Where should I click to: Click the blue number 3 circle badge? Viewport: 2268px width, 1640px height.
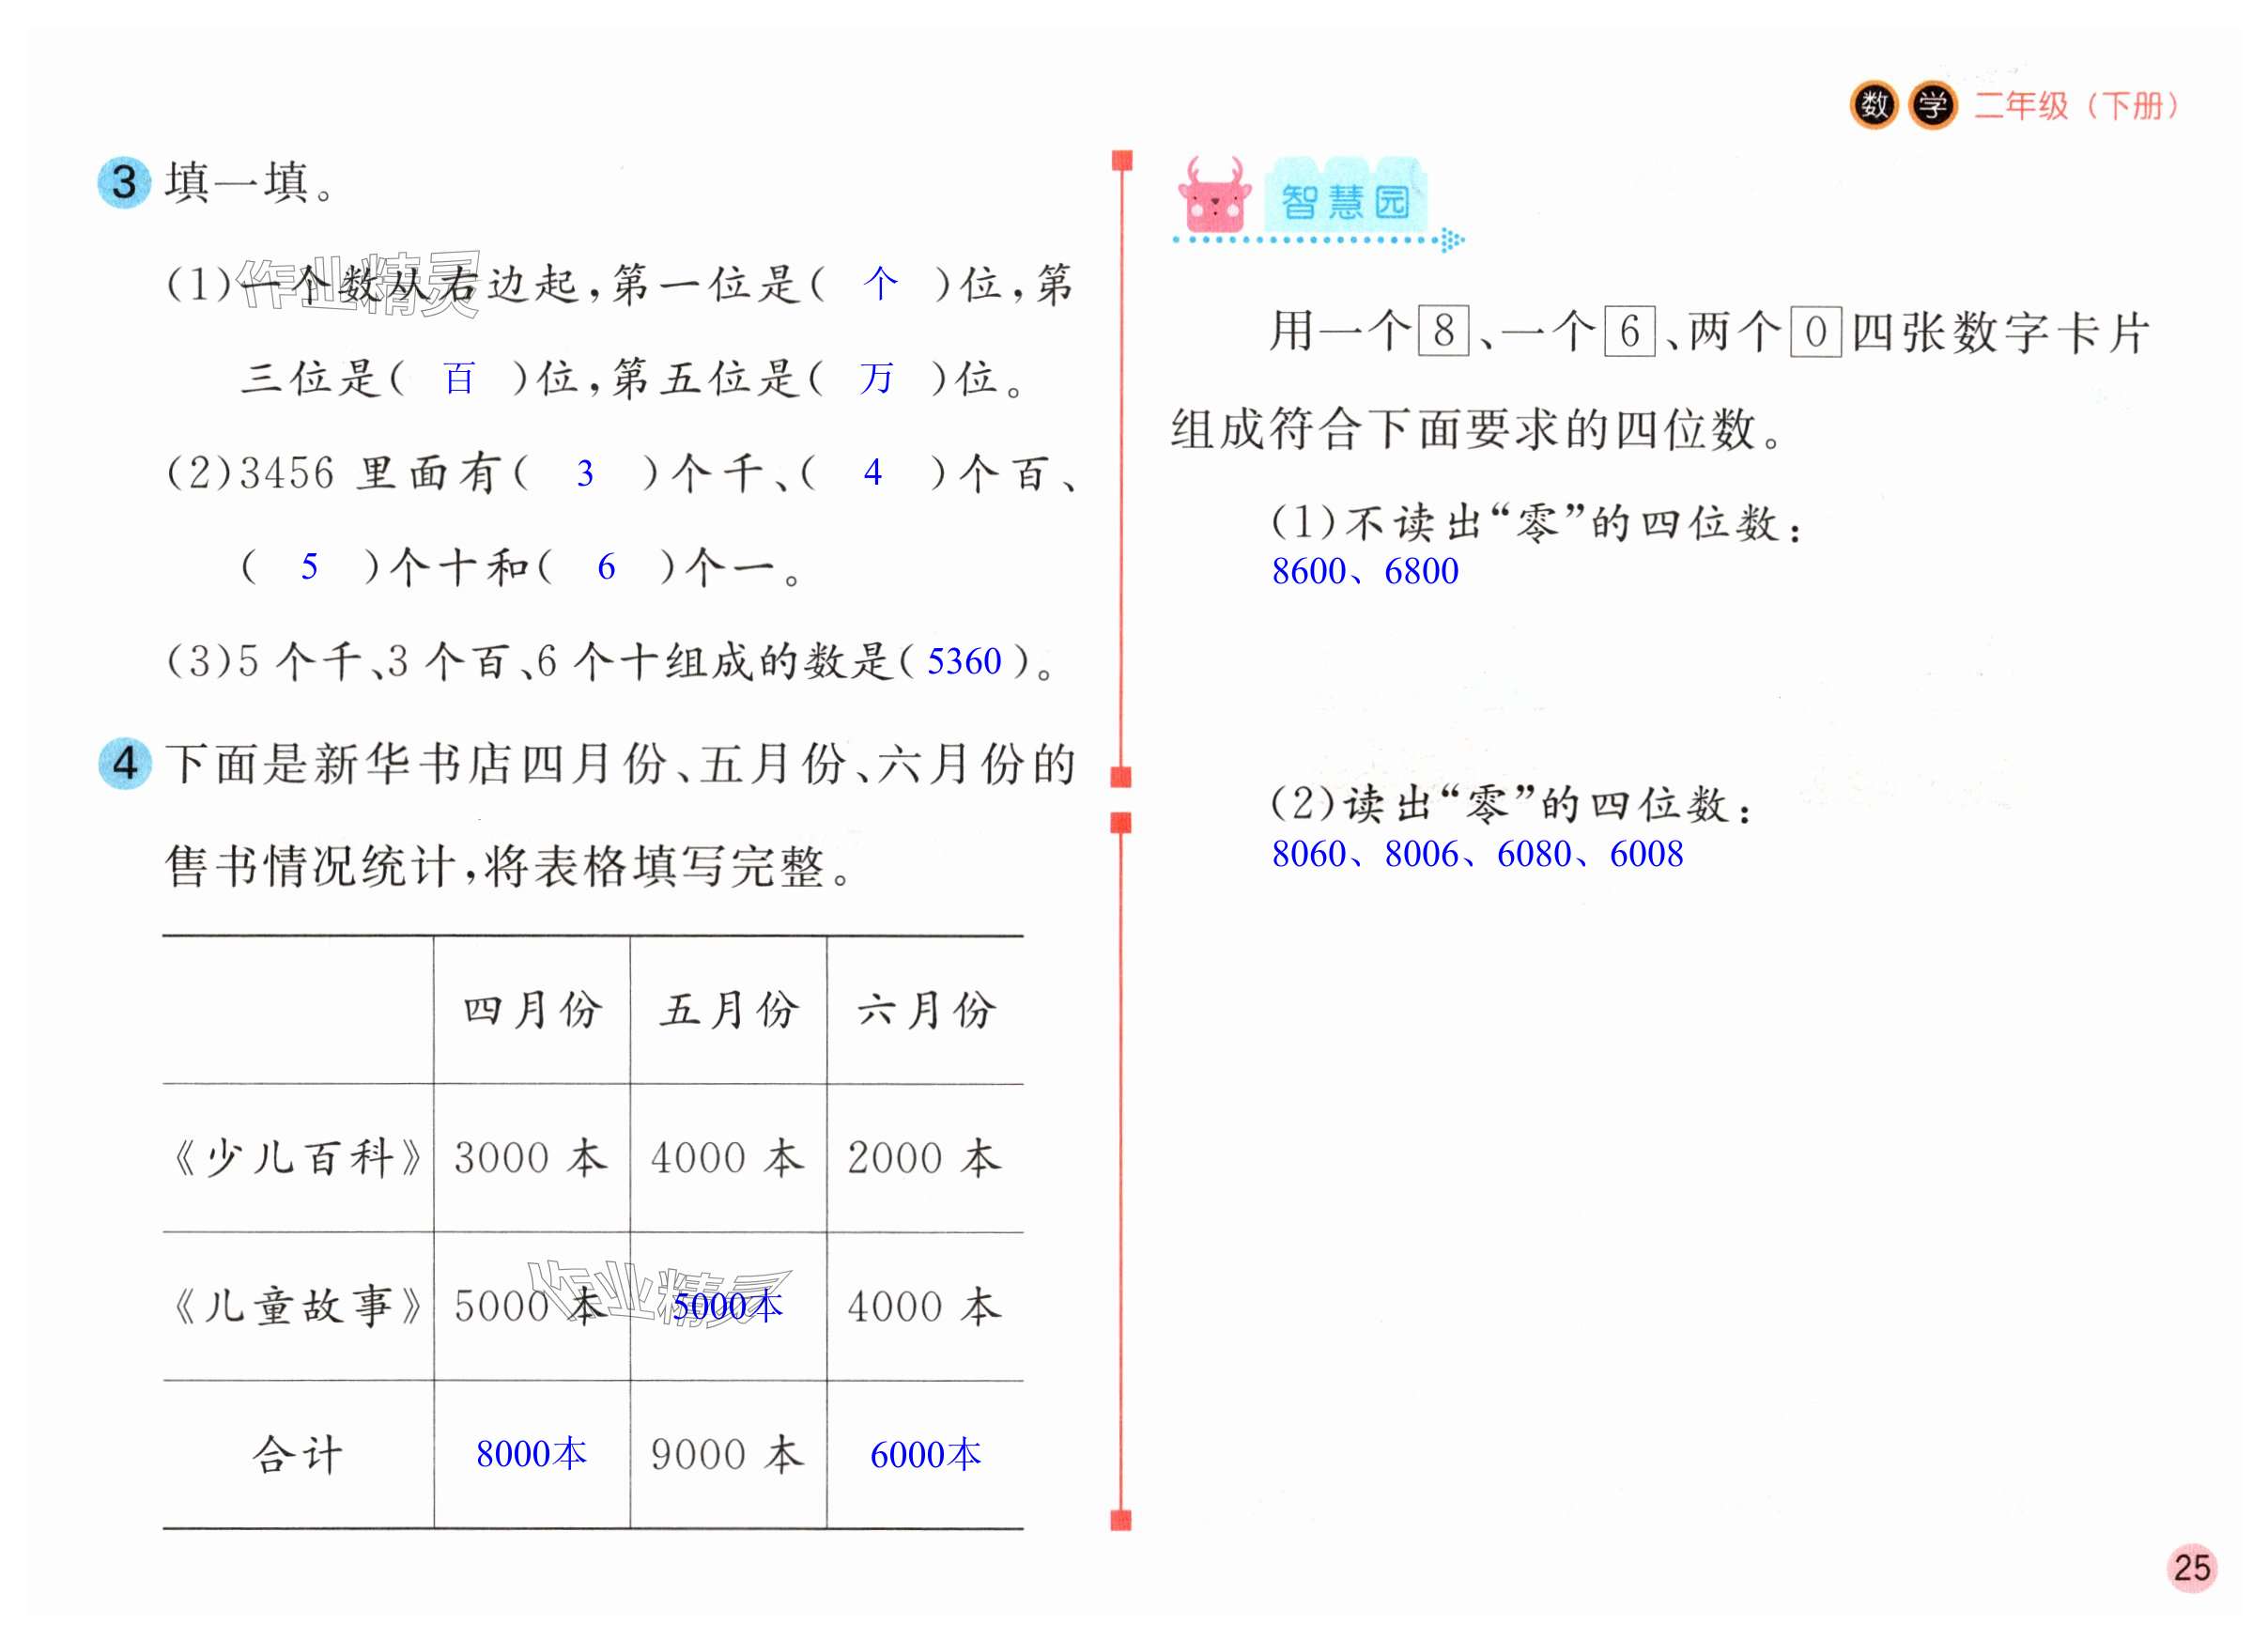[124, 182]
